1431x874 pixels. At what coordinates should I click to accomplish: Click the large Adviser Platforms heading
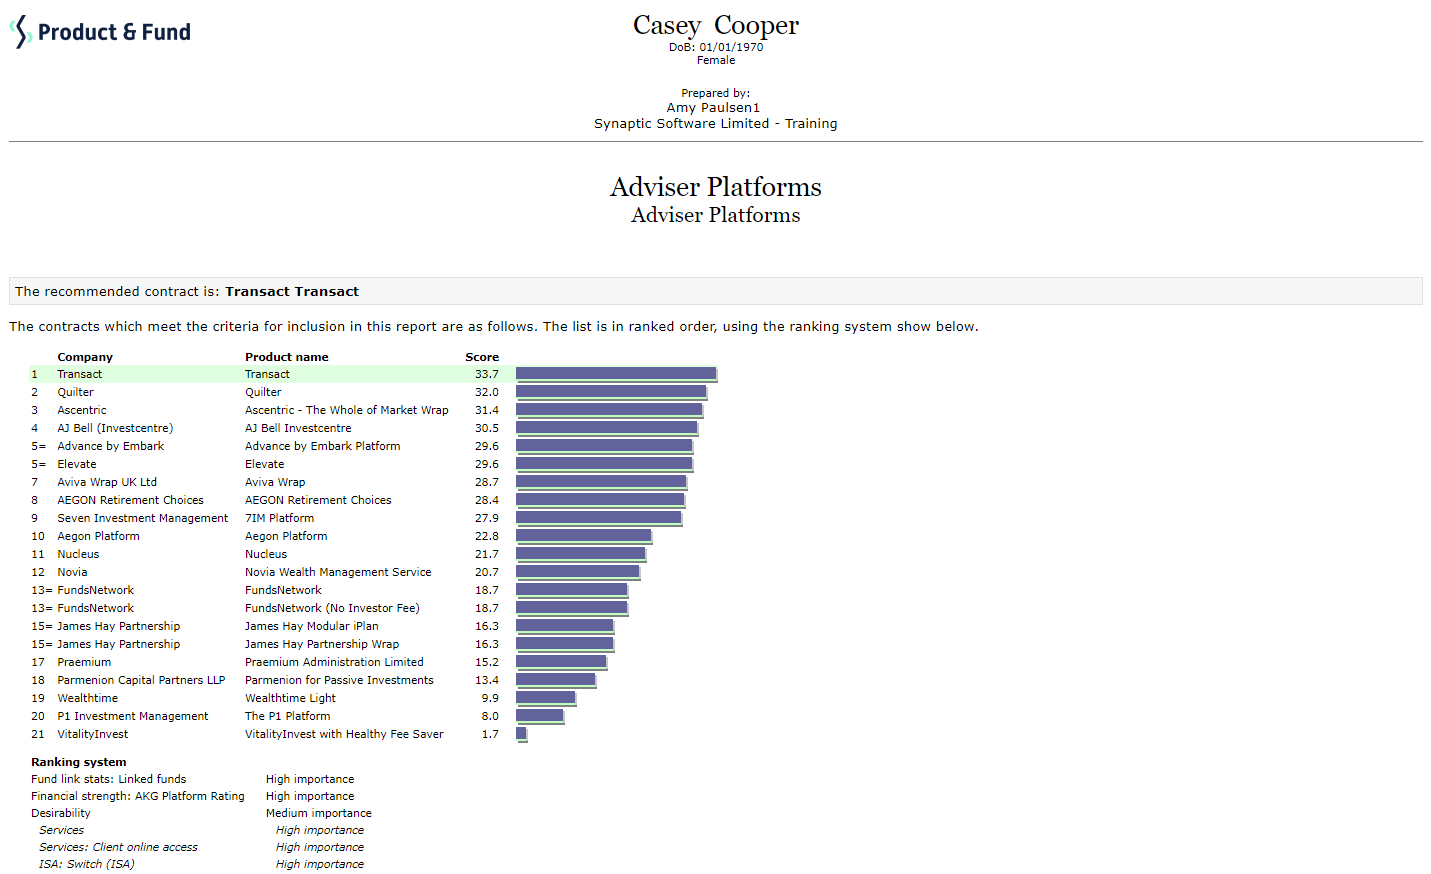point(716,187)
